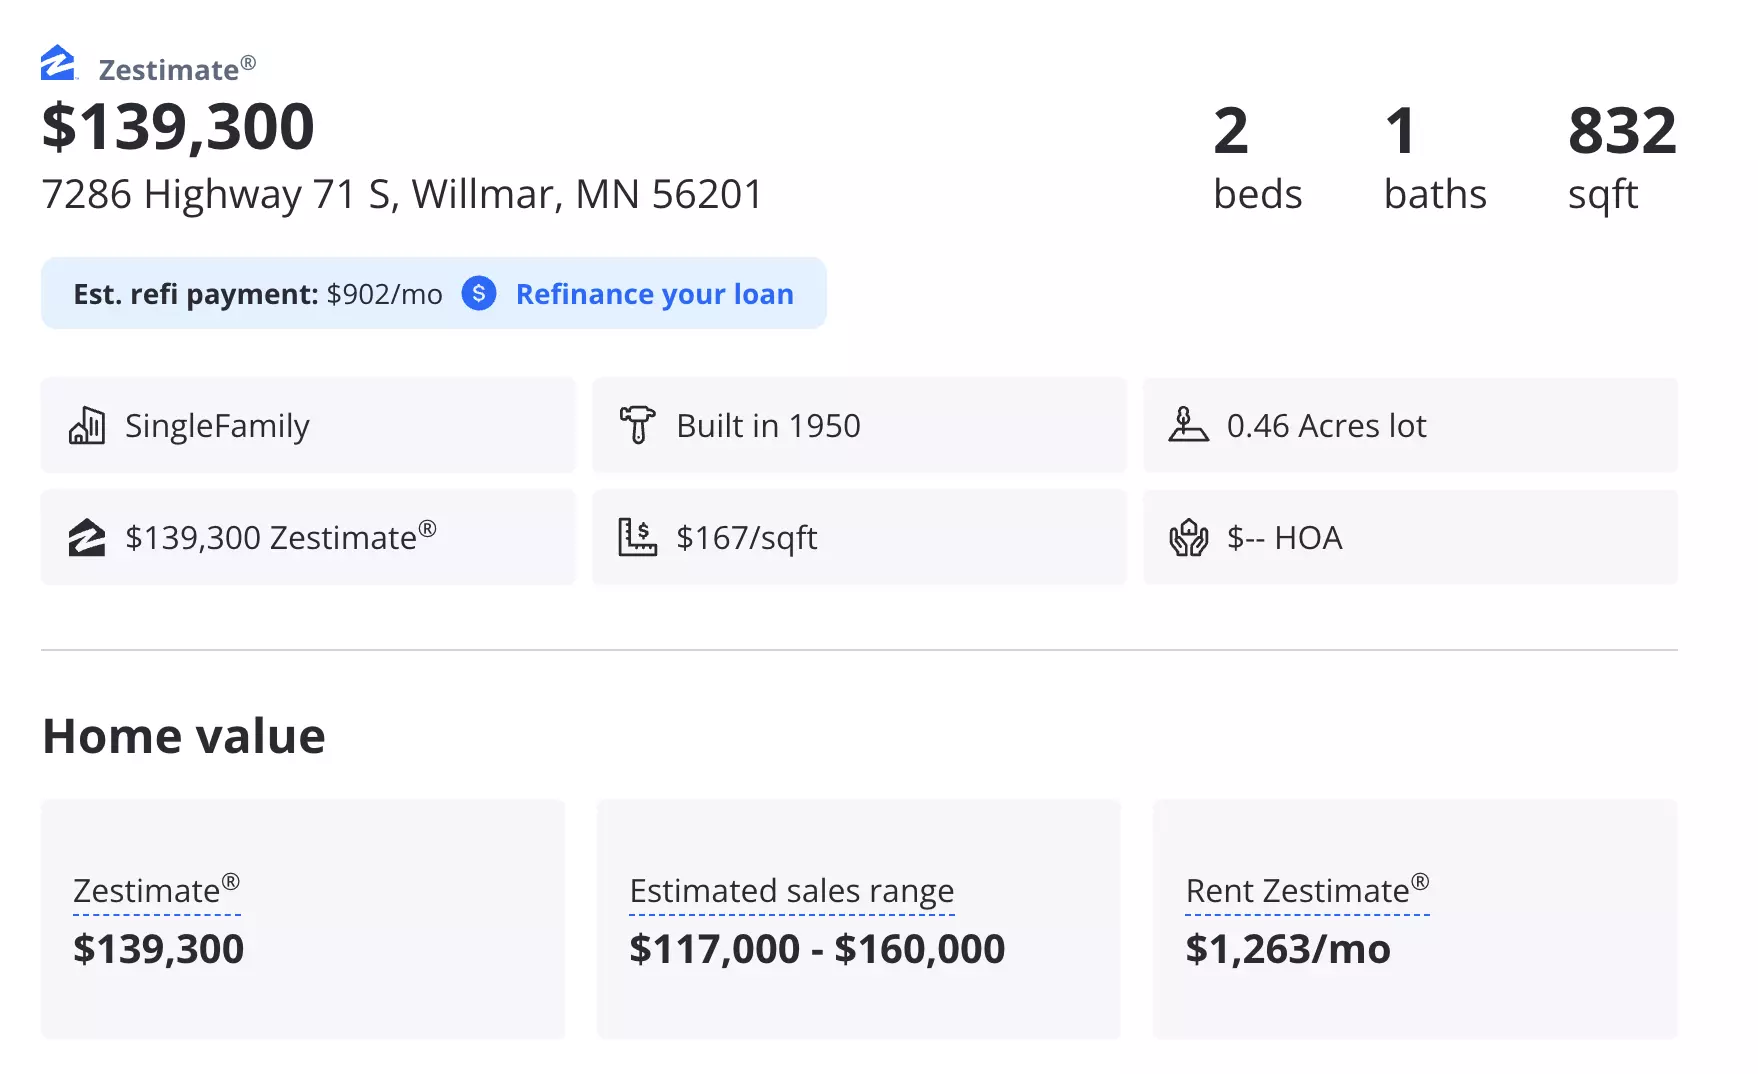Viewport: 1758px width, 1074px height.
Task: Click the dotted-underlined Zestimate label under Home value
Action: click(157, 890)
